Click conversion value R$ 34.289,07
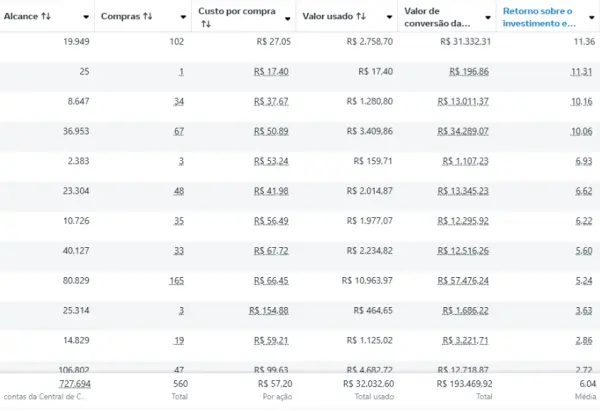 tap(463, 131)
